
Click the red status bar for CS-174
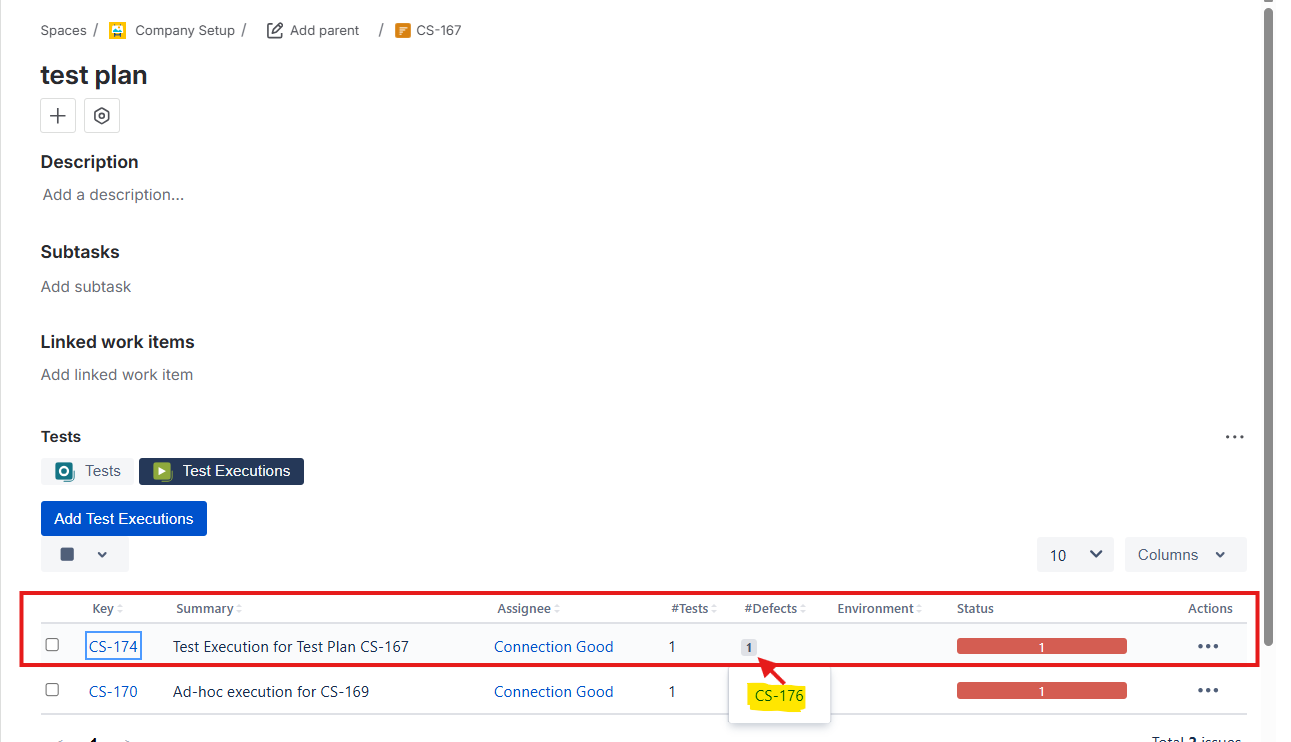(x=1041, y=647)
